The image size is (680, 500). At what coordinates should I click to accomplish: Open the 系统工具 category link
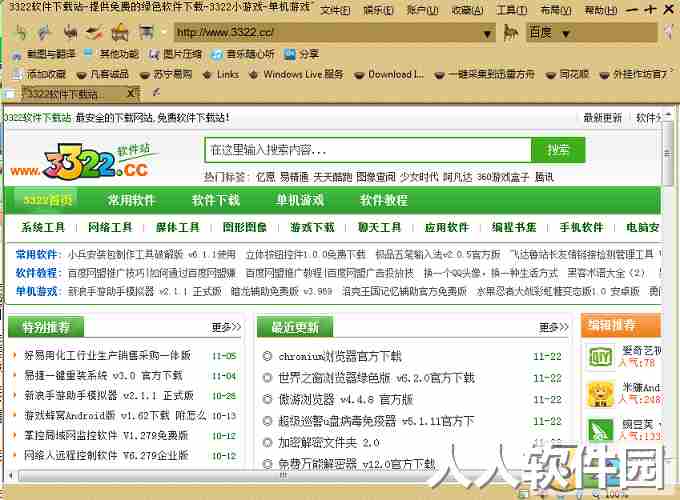pyautogui.click(x=42, y=227)
